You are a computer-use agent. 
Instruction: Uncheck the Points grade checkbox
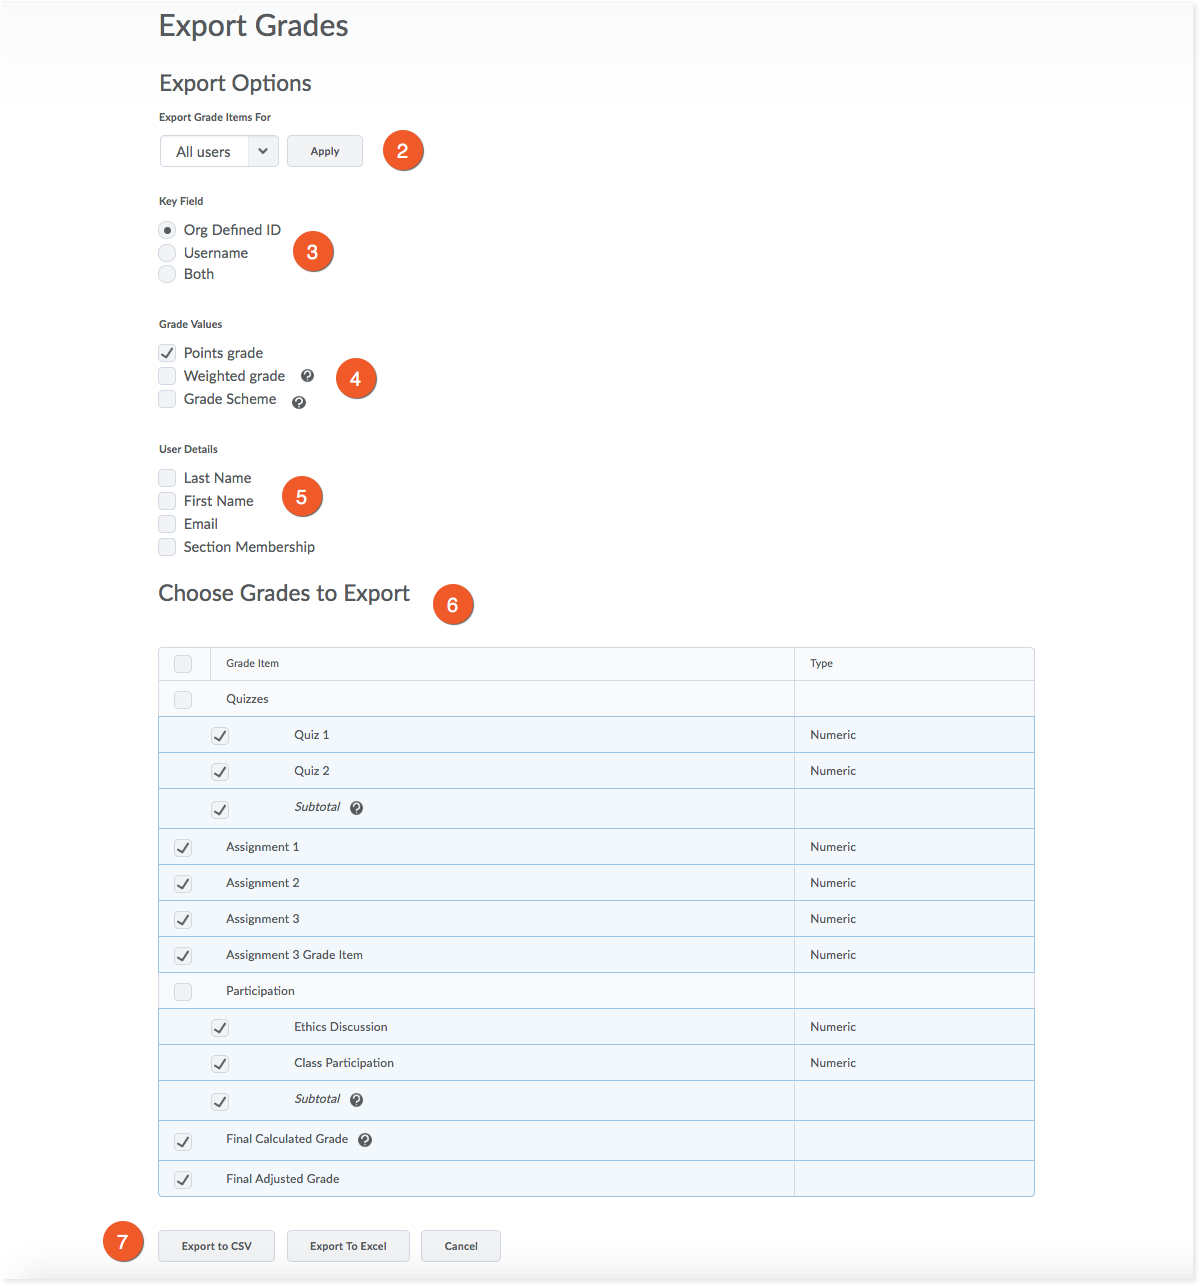pos(167,353)
